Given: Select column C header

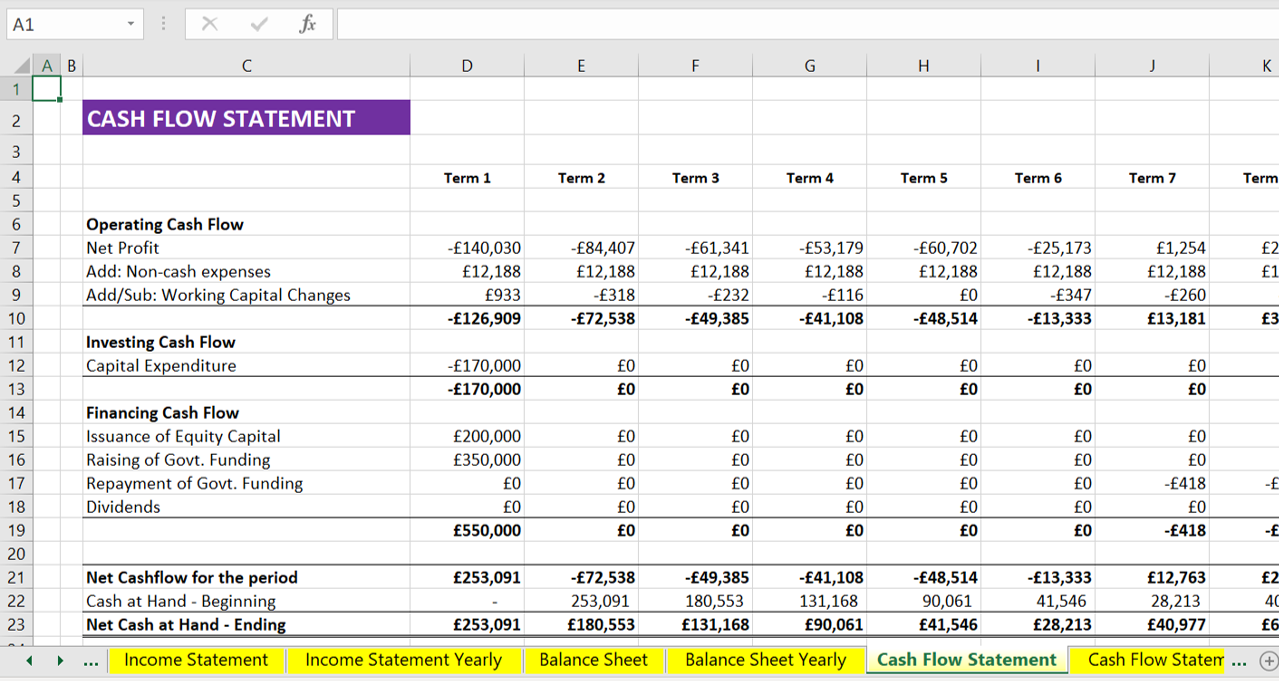Looking at the screenshot, I should (246, 66).
